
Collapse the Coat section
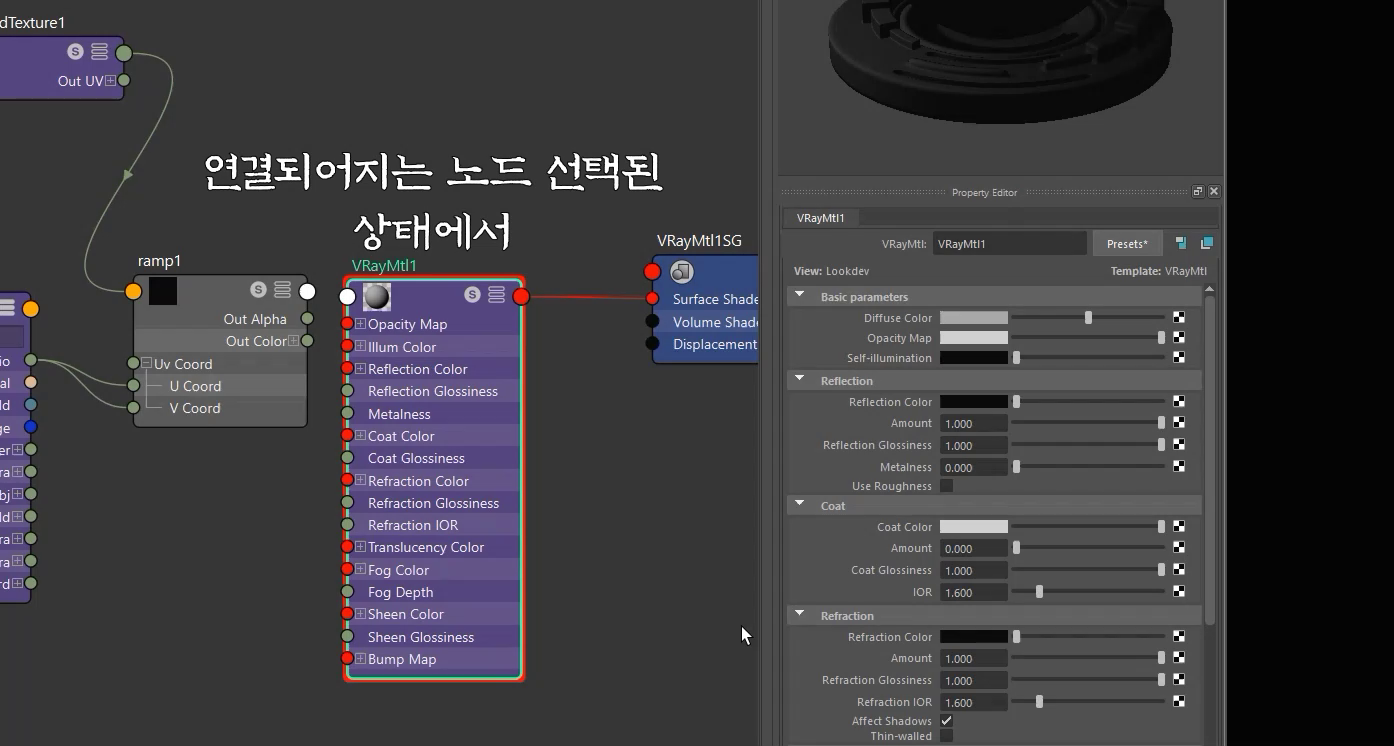click(x=800, y=505)
